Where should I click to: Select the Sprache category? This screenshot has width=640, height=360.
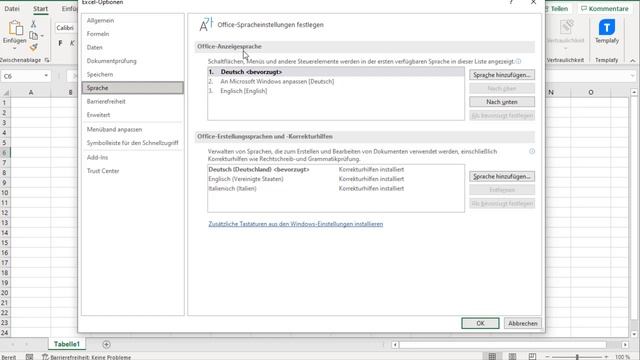pos(133,88)
